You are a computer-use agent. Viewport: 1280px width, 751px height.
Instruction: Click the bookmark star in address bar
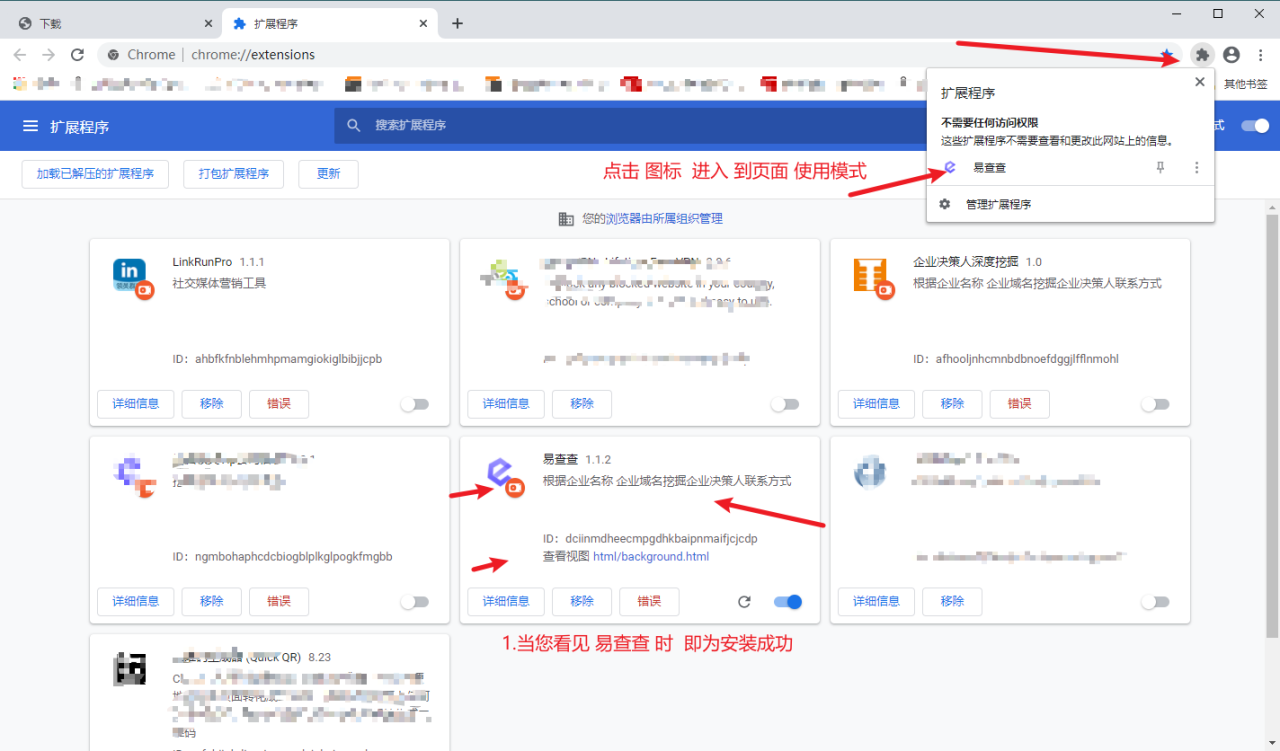tap(1166, 54)
